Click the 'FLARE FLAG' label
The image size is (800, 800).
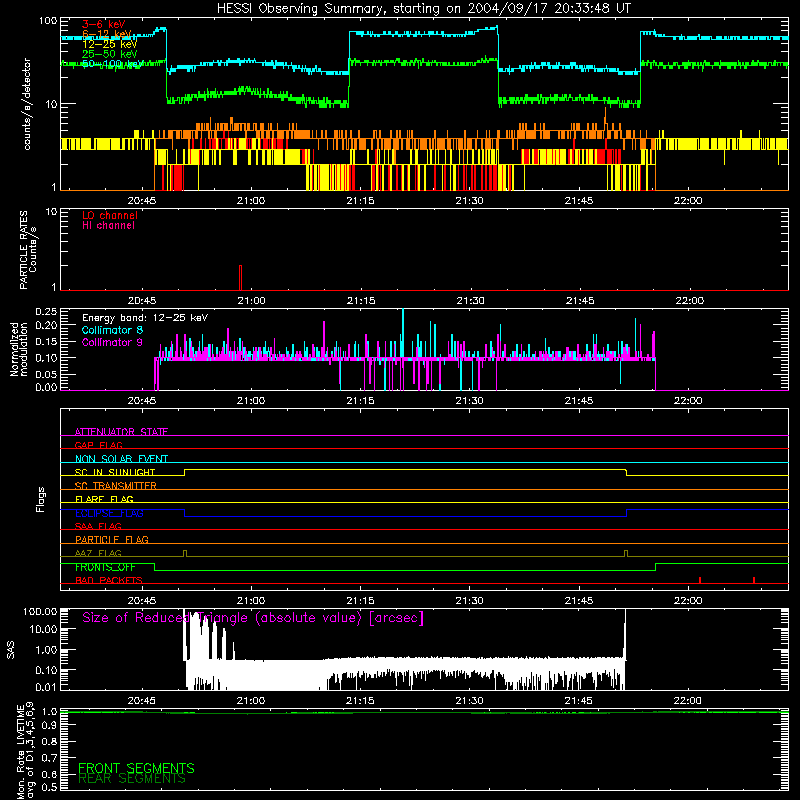(x=104, y=499)
